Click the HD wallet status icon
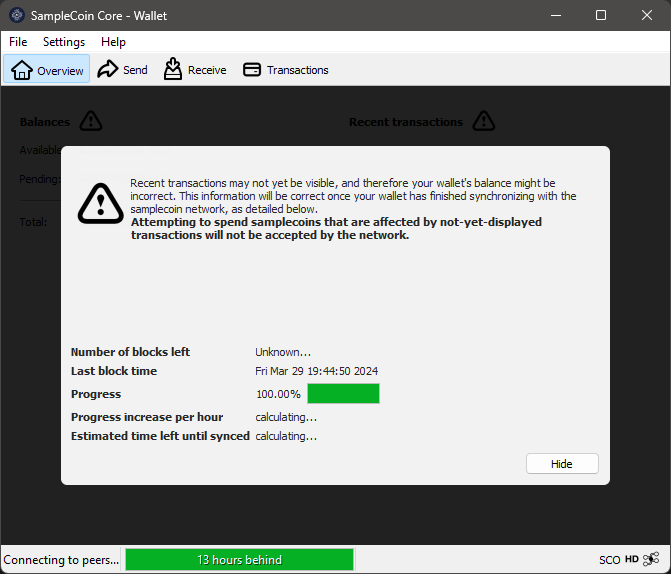 (x=632, y=560)
